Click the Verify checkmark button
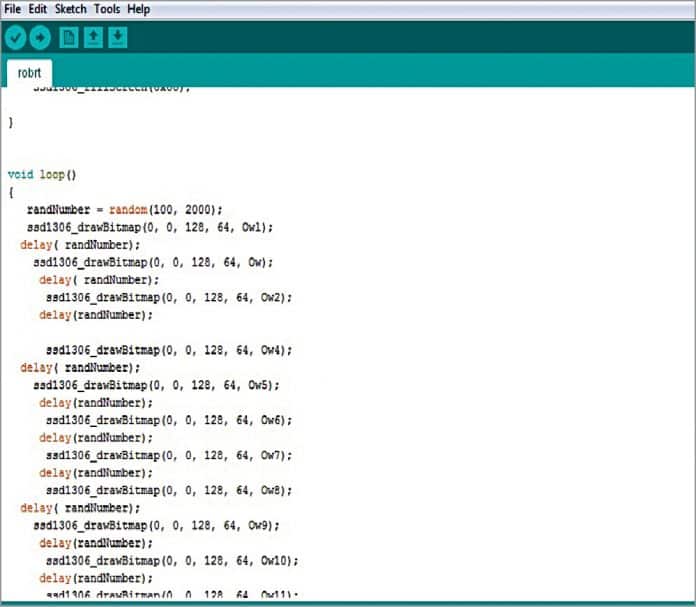The width and height of the screenshot is (696, 607). pos(15,38)
